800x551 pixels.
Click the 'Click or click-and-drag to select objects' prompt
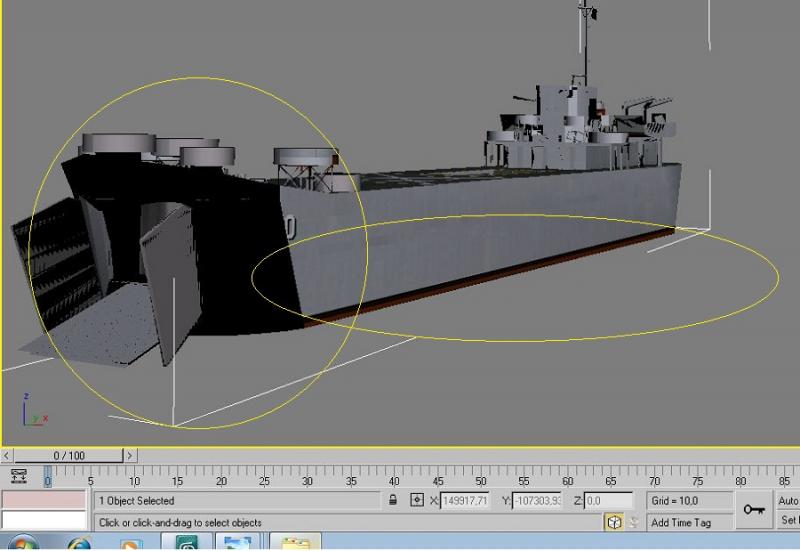180,522
